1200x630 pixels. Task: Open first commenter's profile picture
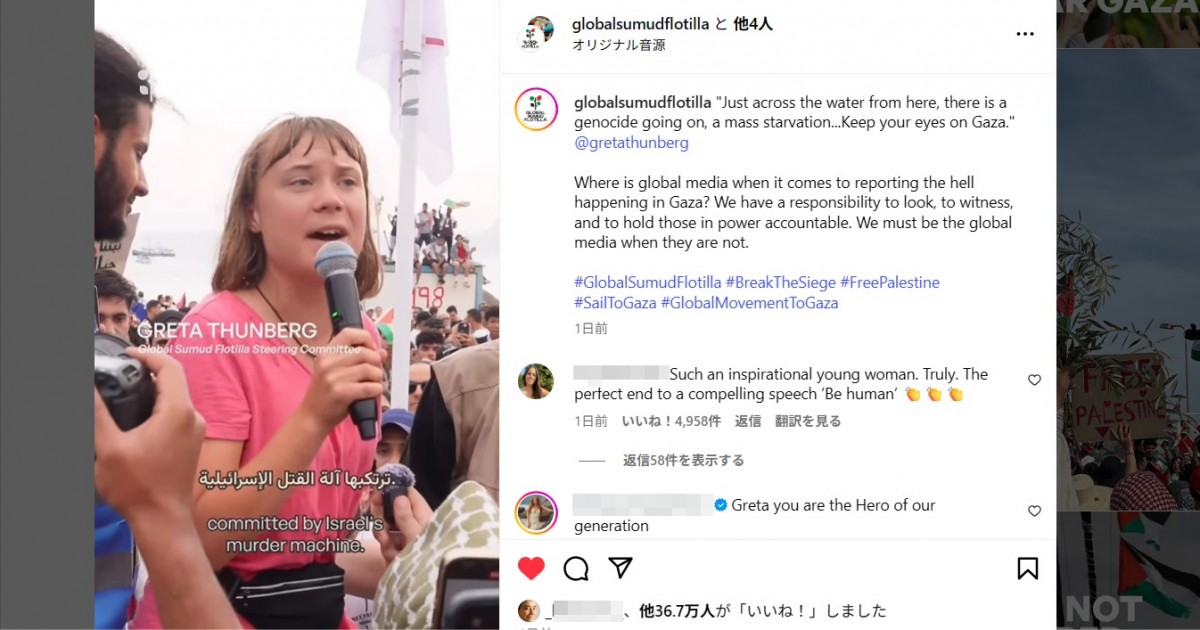point(536,381)
